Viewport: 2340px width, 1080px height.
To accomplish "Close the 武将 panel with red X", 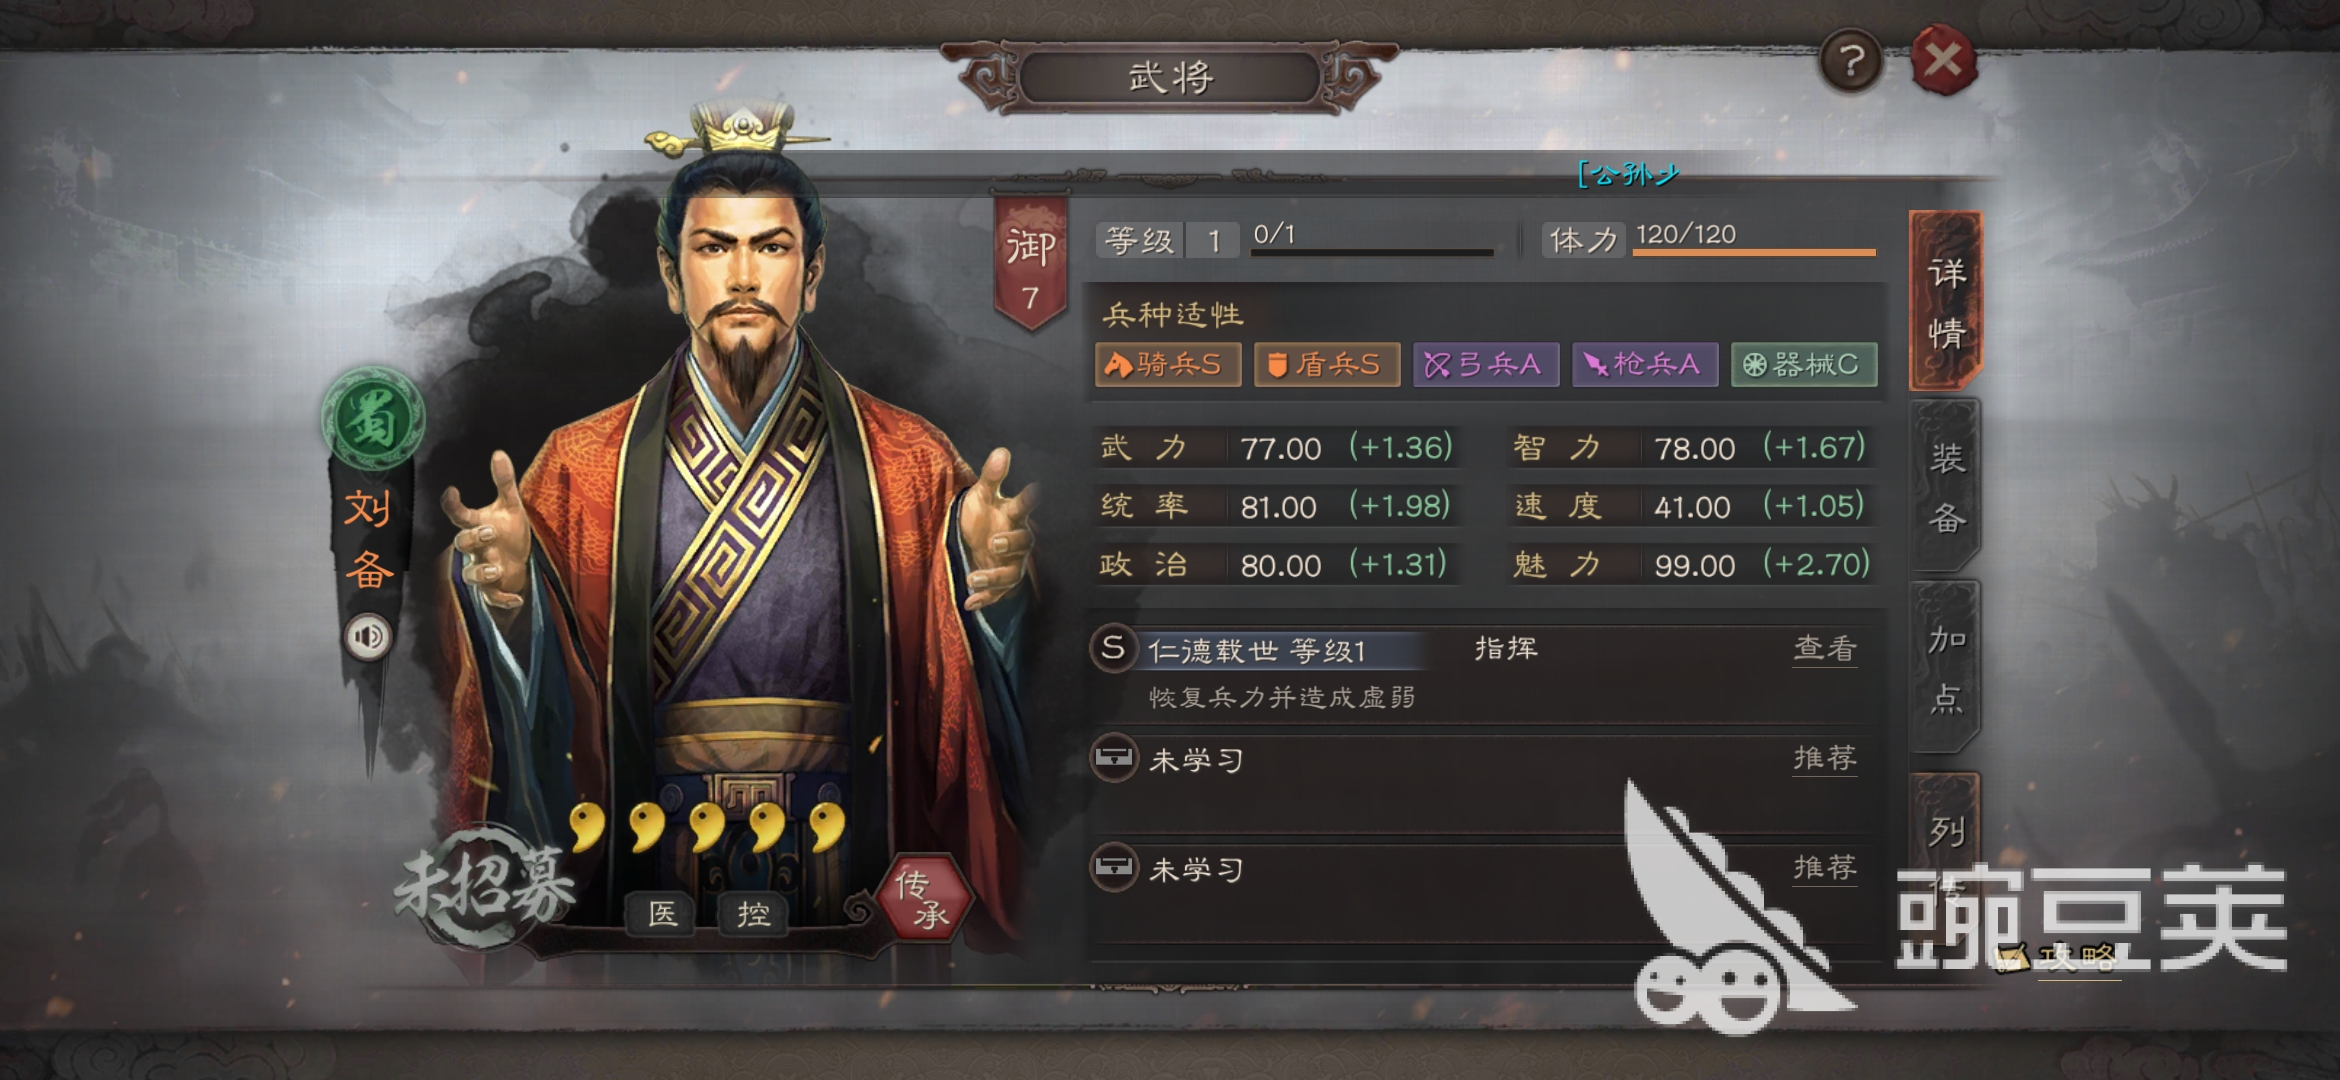I will click(1943, 60).
